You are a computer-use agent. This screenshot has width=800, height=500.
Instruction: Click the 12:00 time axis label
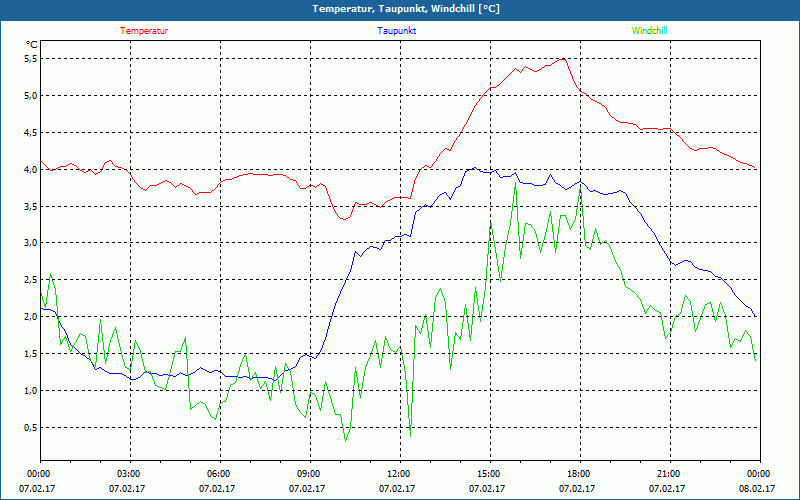coord(400,474)
